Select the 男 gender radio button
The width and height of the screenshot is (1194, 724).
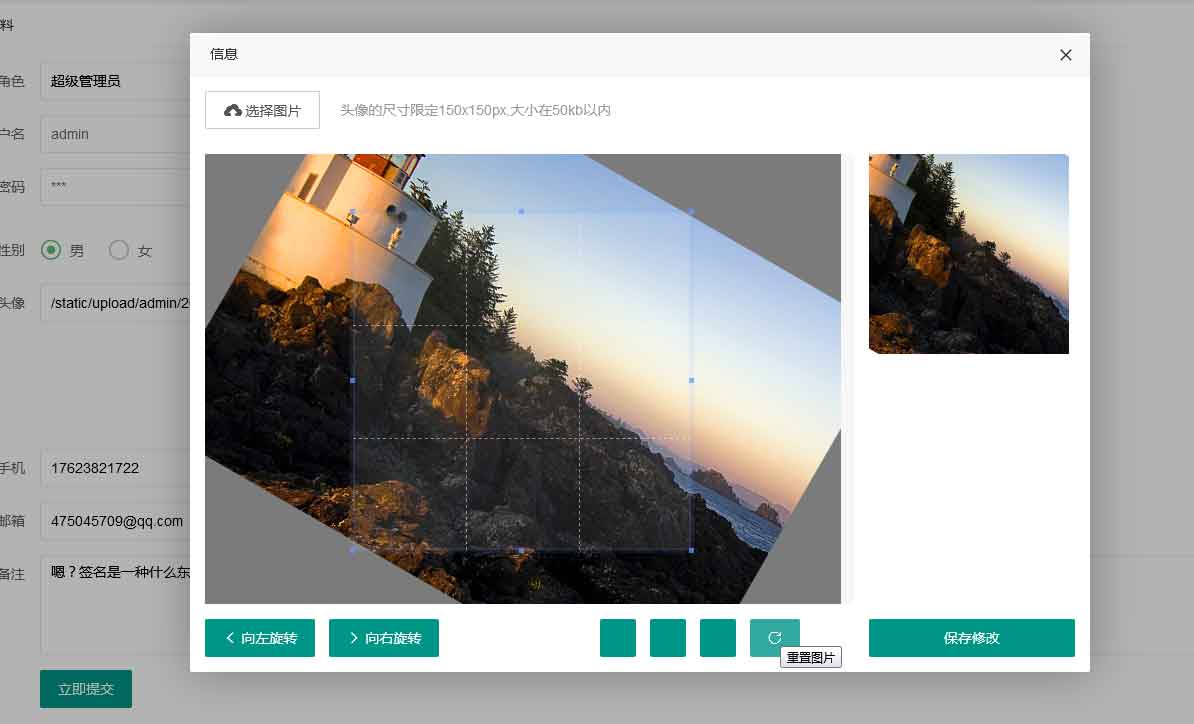(x=51, y=250)
